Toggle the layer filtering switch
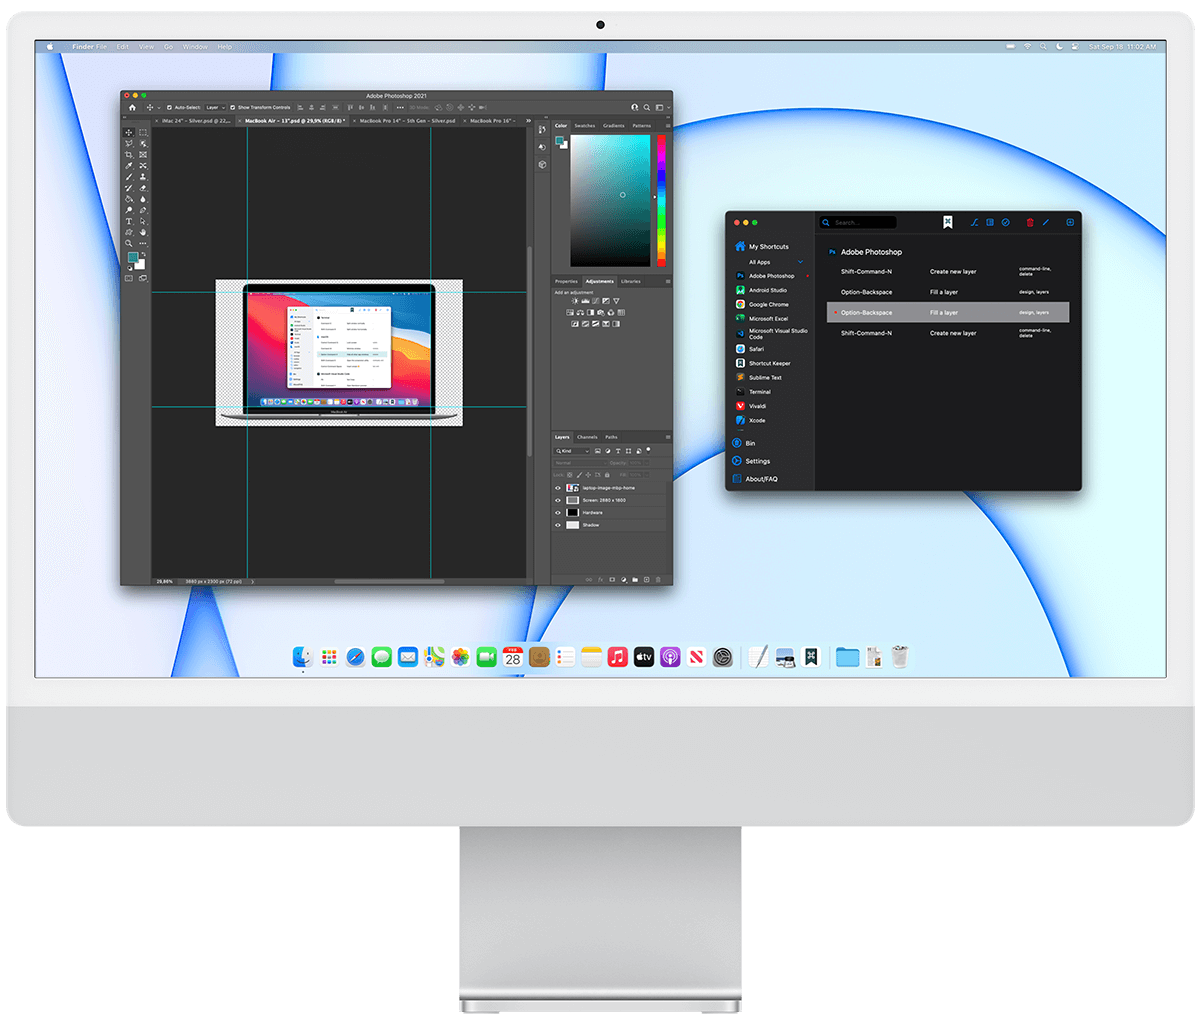Image resolution: width=1200 pixels, height=1018 pixels. click(x=648, y=450)
